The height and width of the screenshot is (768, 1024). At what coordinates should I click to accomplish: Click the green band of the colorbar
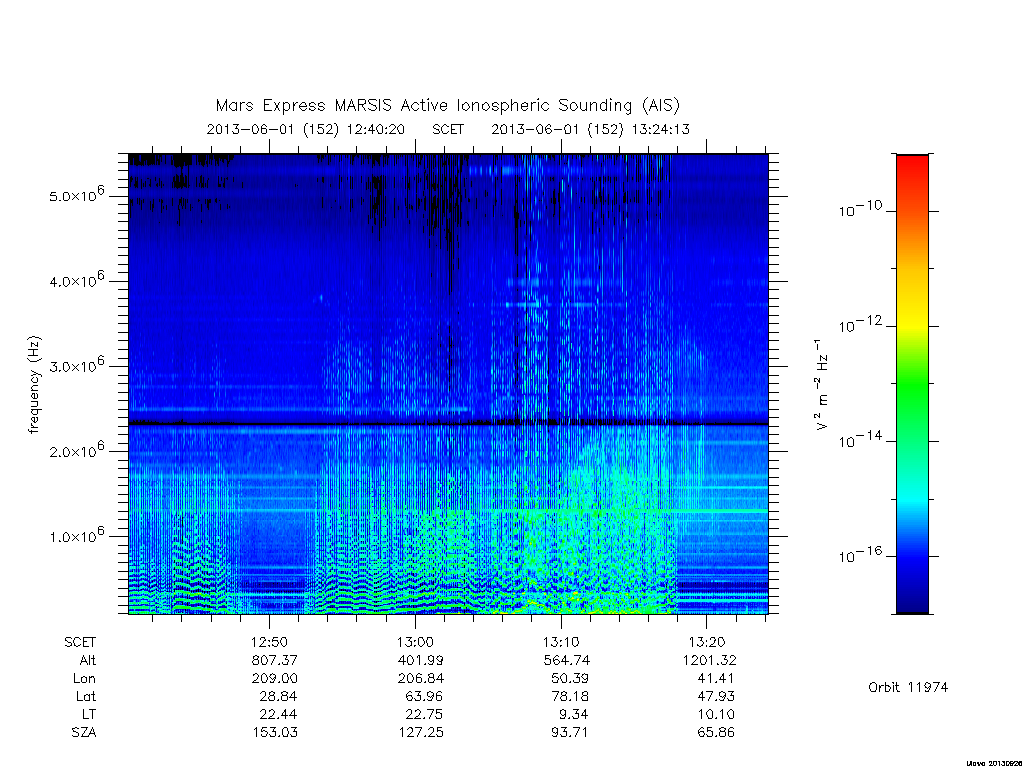(912, 385)
